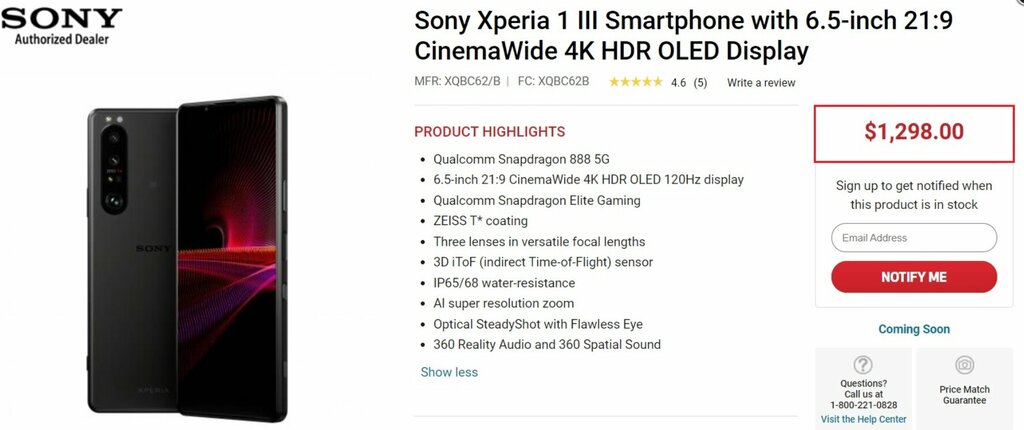This screenshot has height=430, width=1024.
Task: Focus the Email Address input field
Action: coord(914,238)
